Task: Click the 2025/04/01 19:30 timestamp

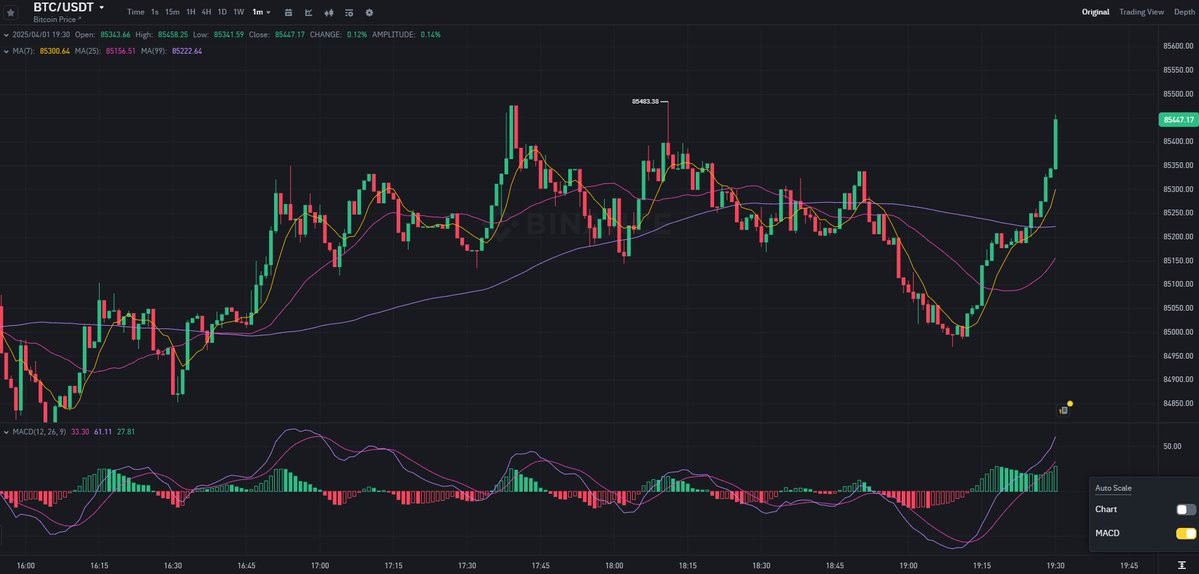Action: pos(42,35)
